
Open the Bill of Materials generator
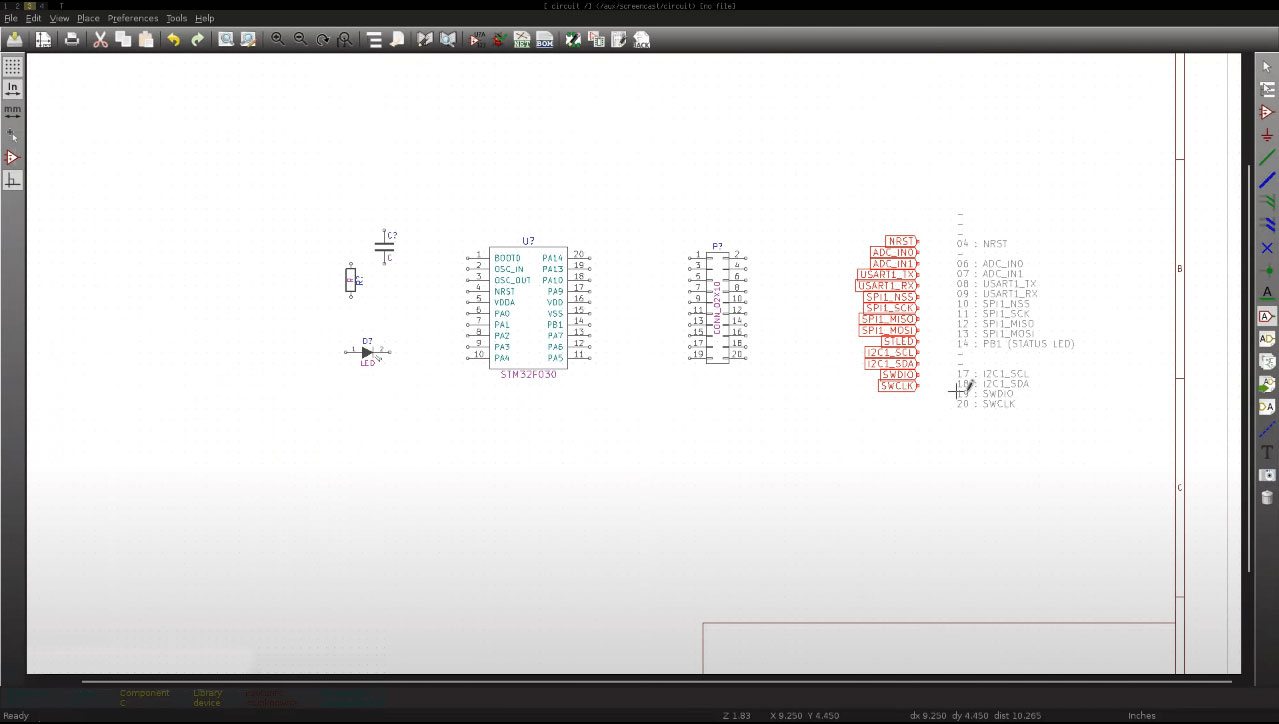(x=545, y=40)
